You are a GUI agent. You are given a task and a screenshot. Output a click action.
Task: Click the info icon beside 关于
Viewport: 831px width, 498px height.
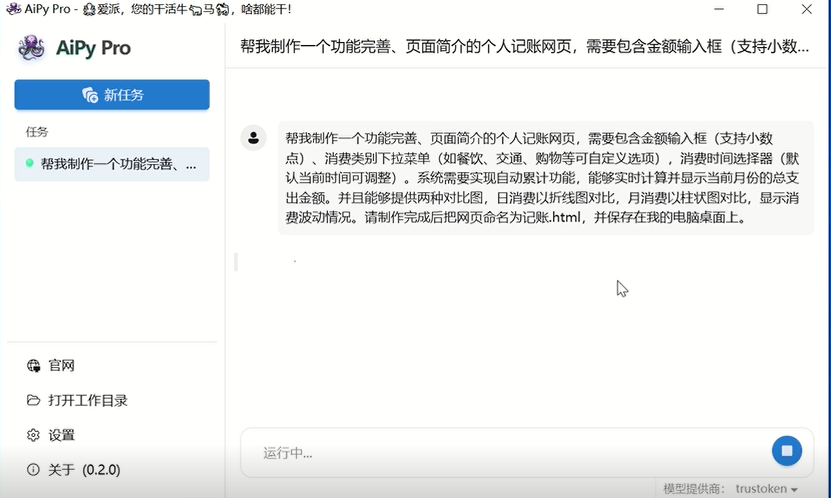(x=33, y=469)
